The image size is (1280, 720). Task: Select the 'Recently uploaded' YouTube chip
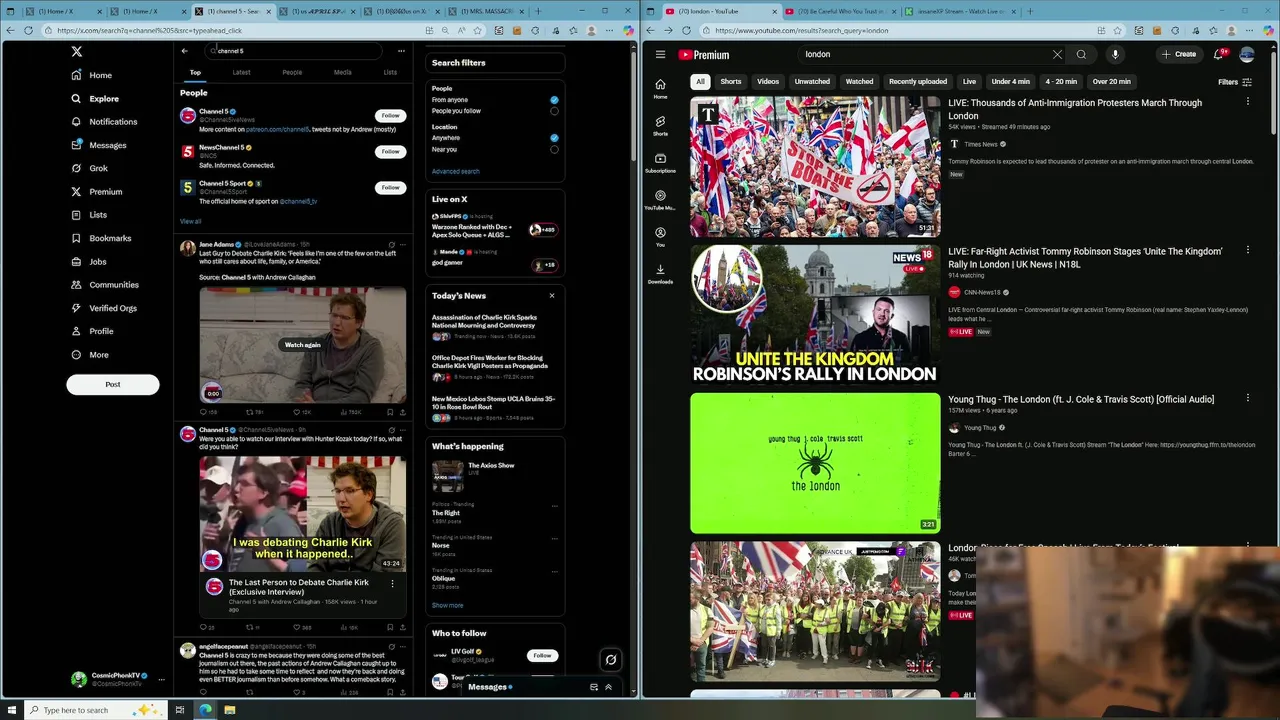pos(918,82)
